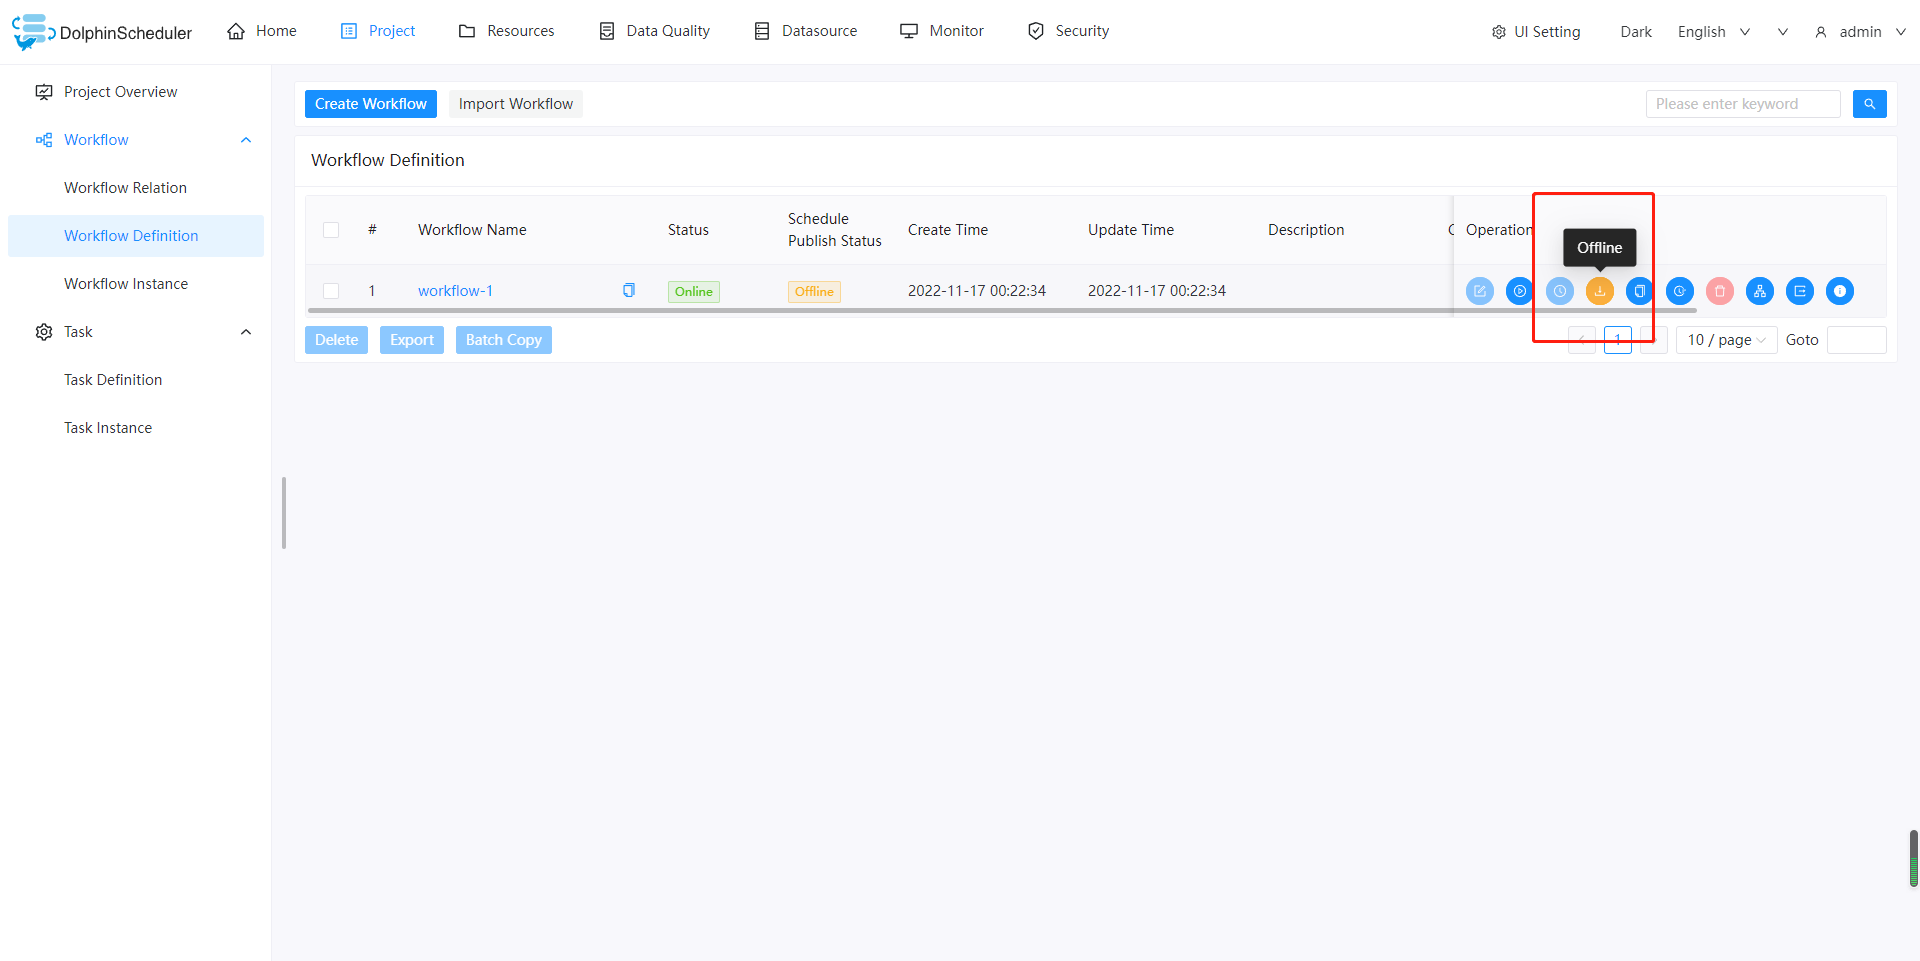Click the UI Setting gear option
Screen dimensions: 1920x961
(1536, 32)
